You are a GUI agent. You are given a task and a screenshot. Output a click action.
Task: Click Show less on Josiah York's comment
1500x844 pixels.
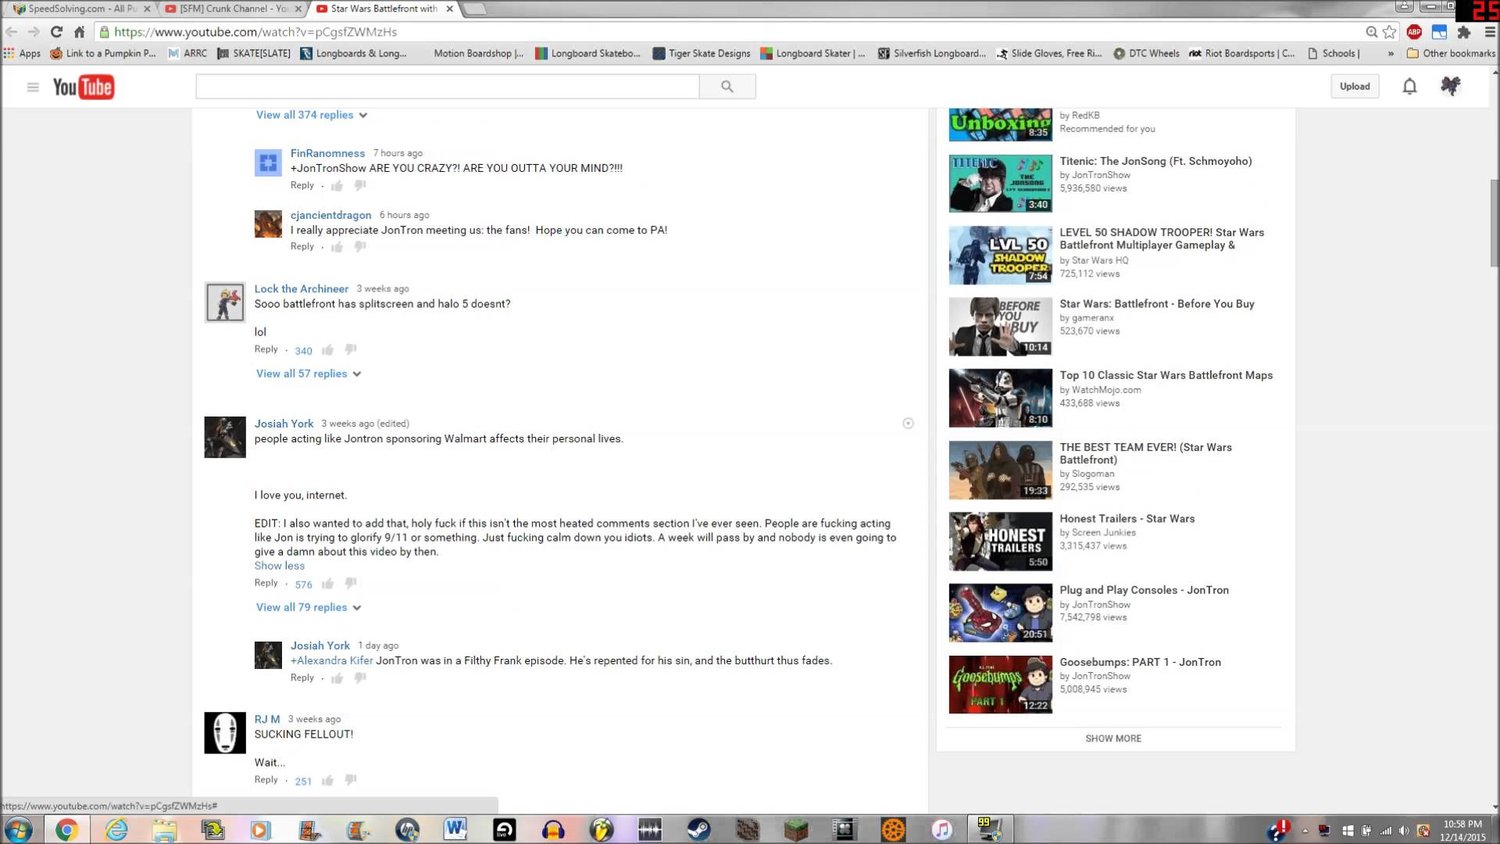tap(279, 566)
